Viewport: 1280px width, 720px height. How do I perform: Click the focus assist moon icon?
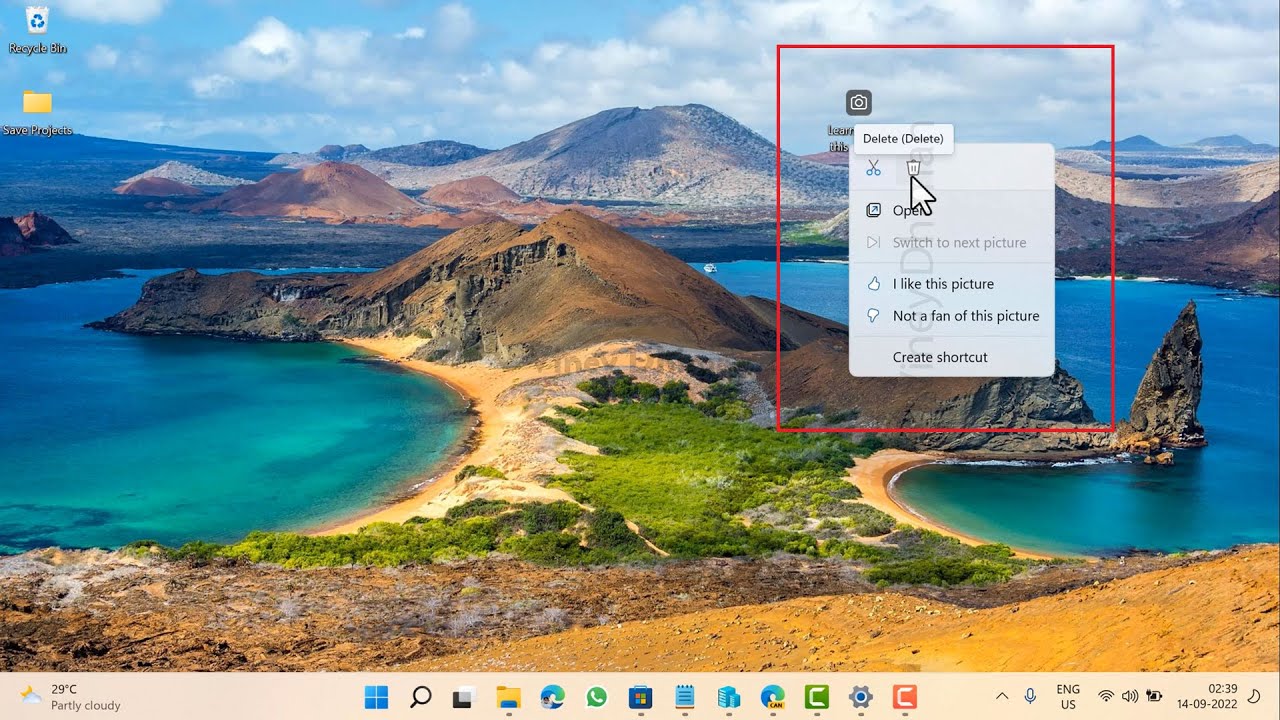click(1256, 697)
